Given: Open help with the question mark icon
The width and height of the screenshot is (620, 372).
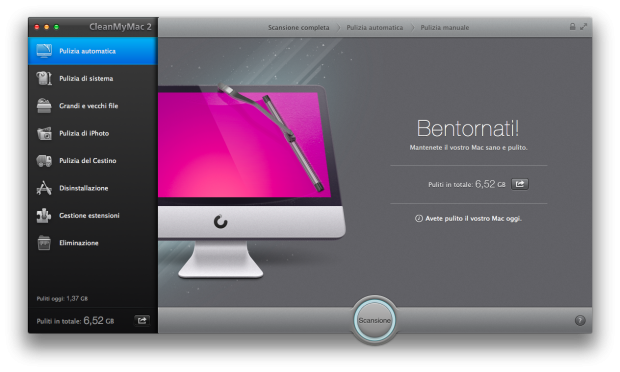Looking at the screenshot, I should click(580, 320).
